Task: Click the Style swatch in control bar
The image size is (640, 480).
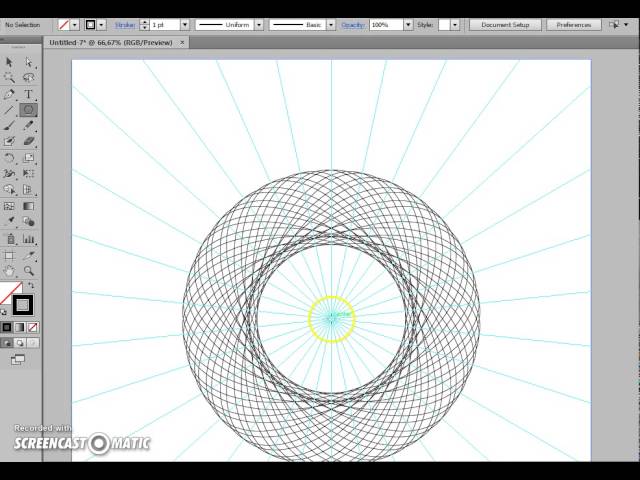Action: pos(444,25)
